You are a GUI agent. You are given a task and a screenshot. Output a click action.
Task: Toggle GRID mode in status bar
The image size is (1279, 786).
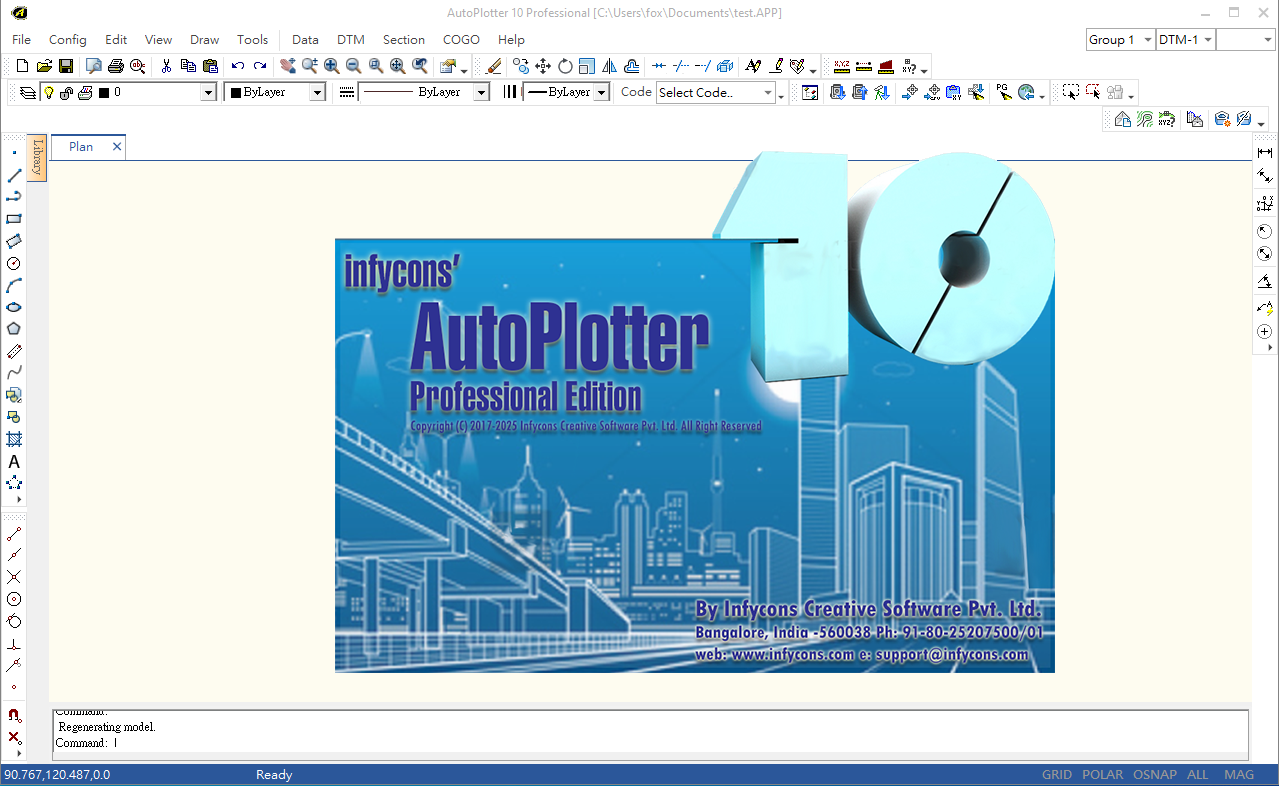click(1056, 775)
